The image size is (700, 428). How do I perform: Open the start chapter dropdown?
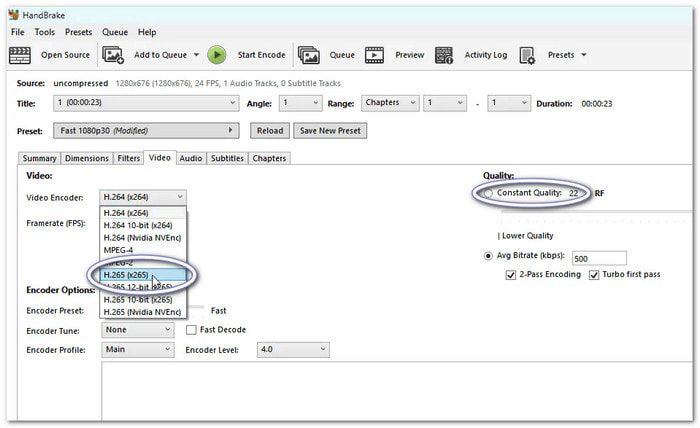point(445,103)
